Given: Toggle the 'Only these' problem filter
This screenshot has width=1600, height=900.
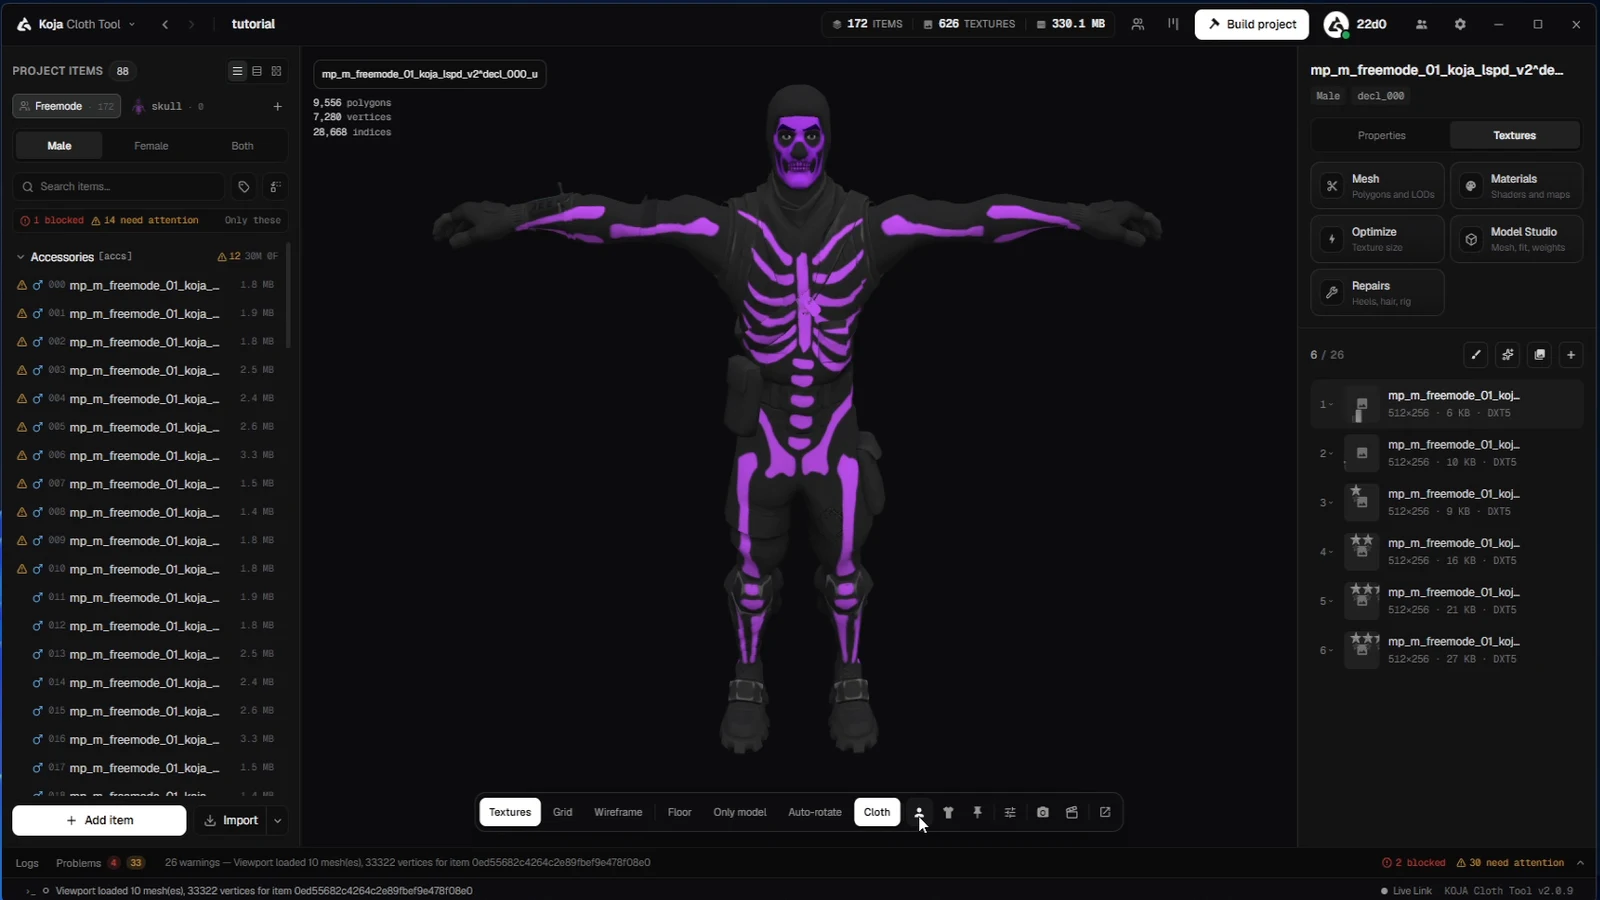Looking at the screenshot, I should (253, 220).
